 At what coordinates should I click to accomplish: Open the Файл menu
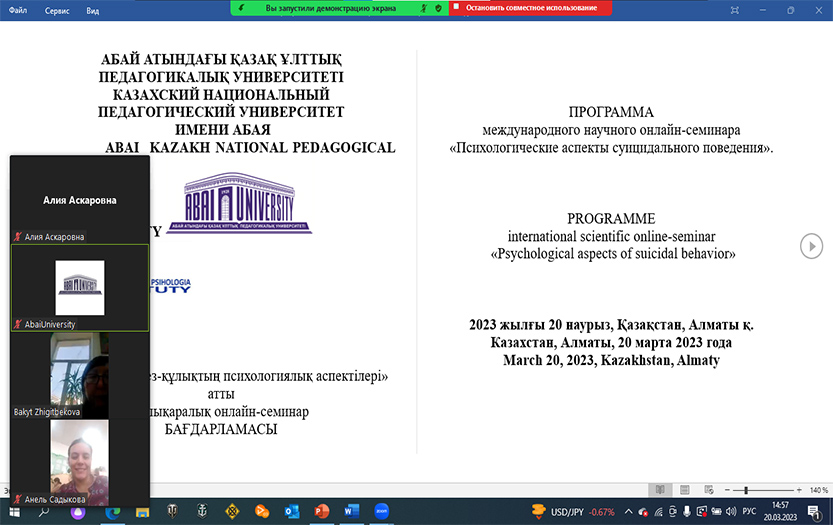[19, 11]
